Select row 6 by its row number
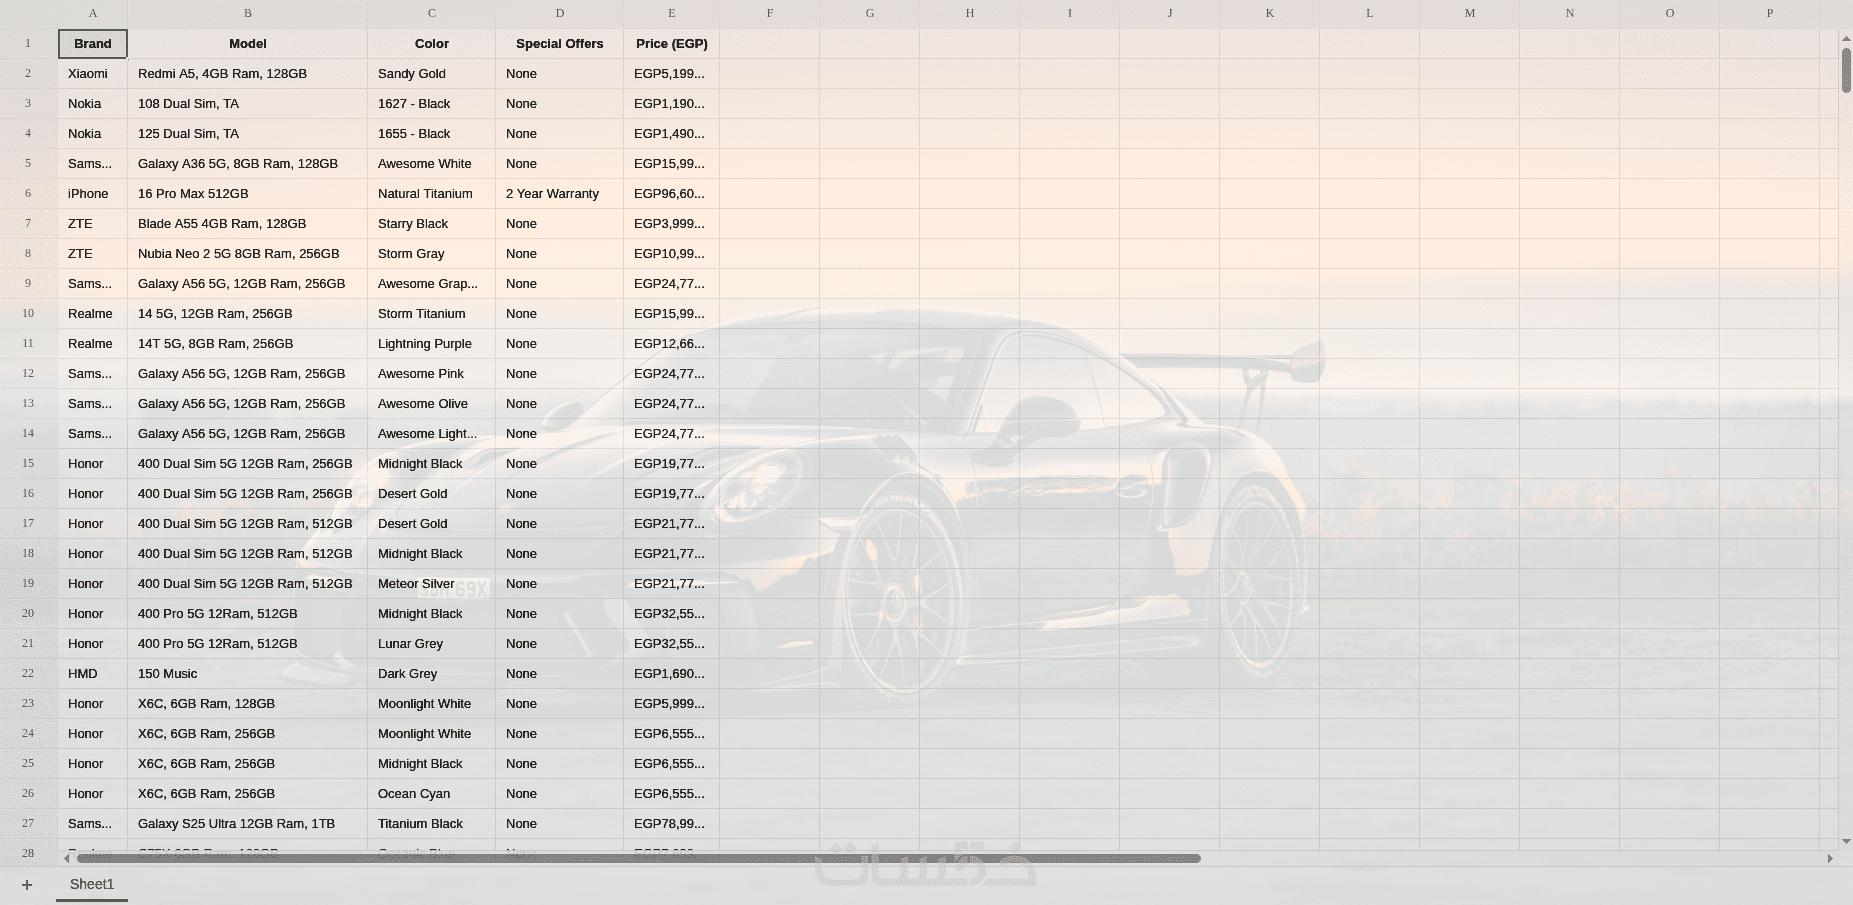This screenshot has height=905, width=1853. [x=28, y=194]
